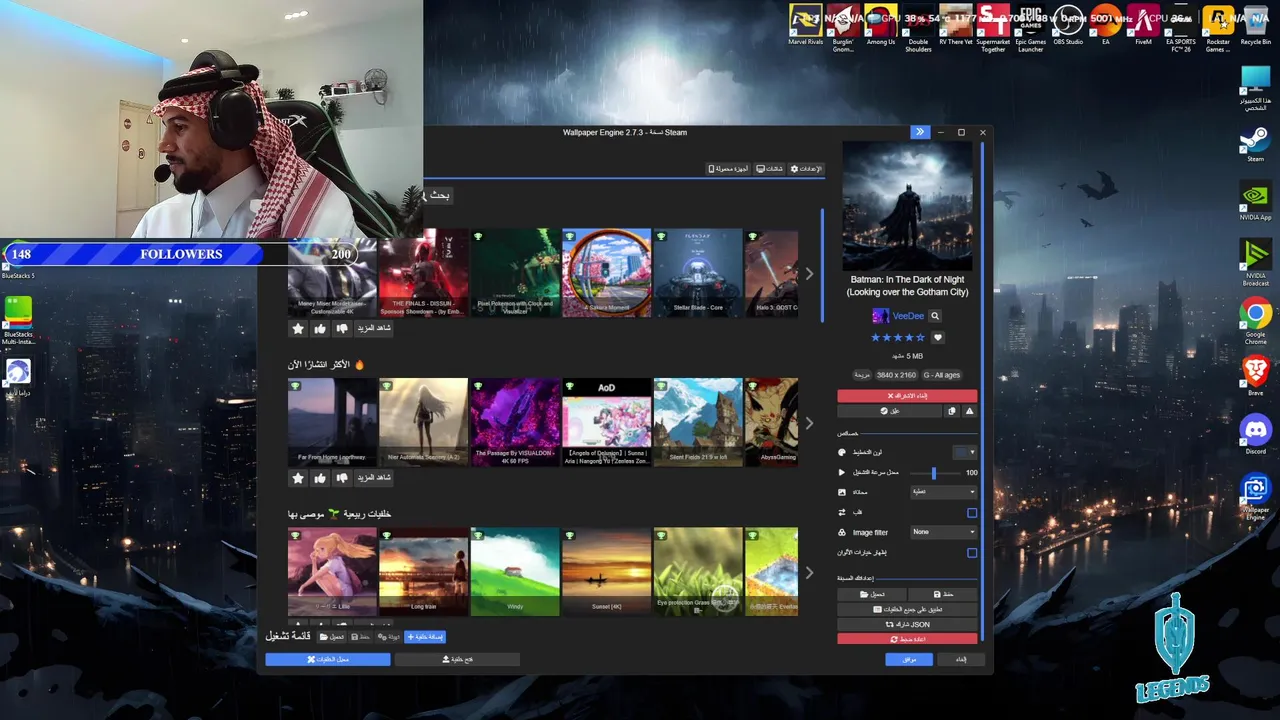Collapse the sidebar with the double-arrow button
Image resolution: width=1280 pixels, height=720 pixels.
(919, 132)
